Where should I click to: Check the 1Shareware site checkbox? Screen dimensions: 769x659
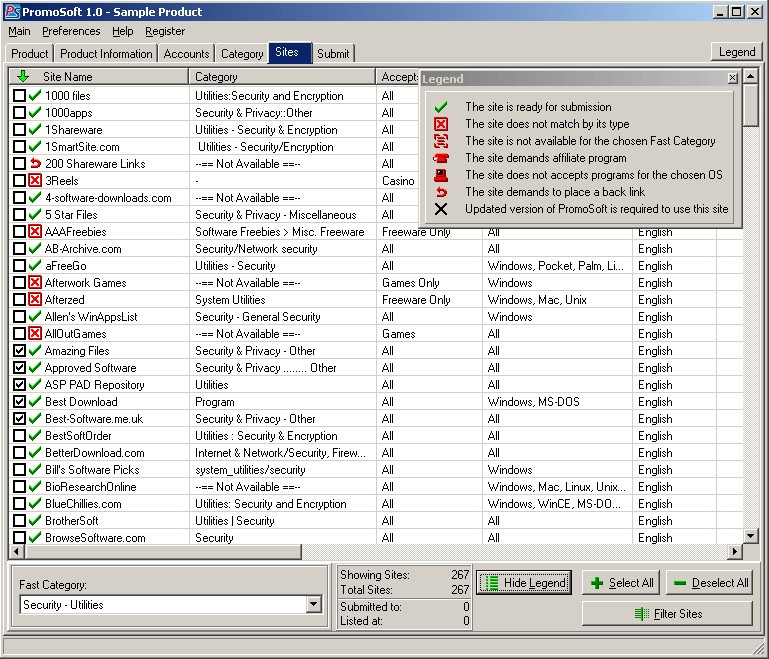pos(19,129)
